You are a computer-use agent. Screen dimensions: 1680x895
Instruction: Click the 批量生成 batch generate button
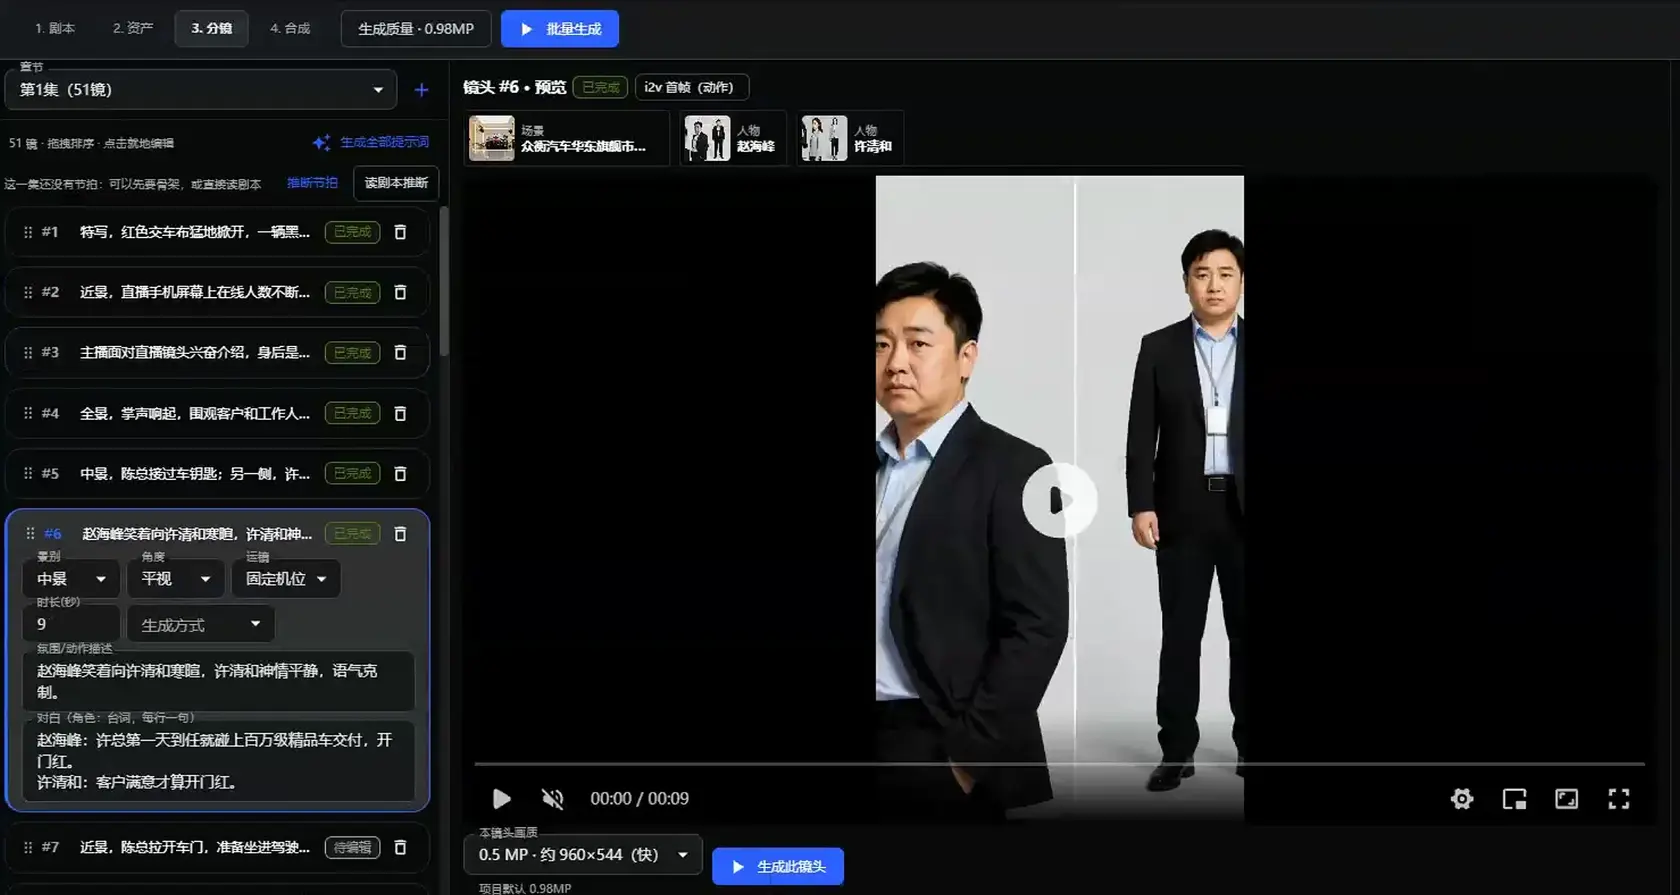[x=560, y=29]
